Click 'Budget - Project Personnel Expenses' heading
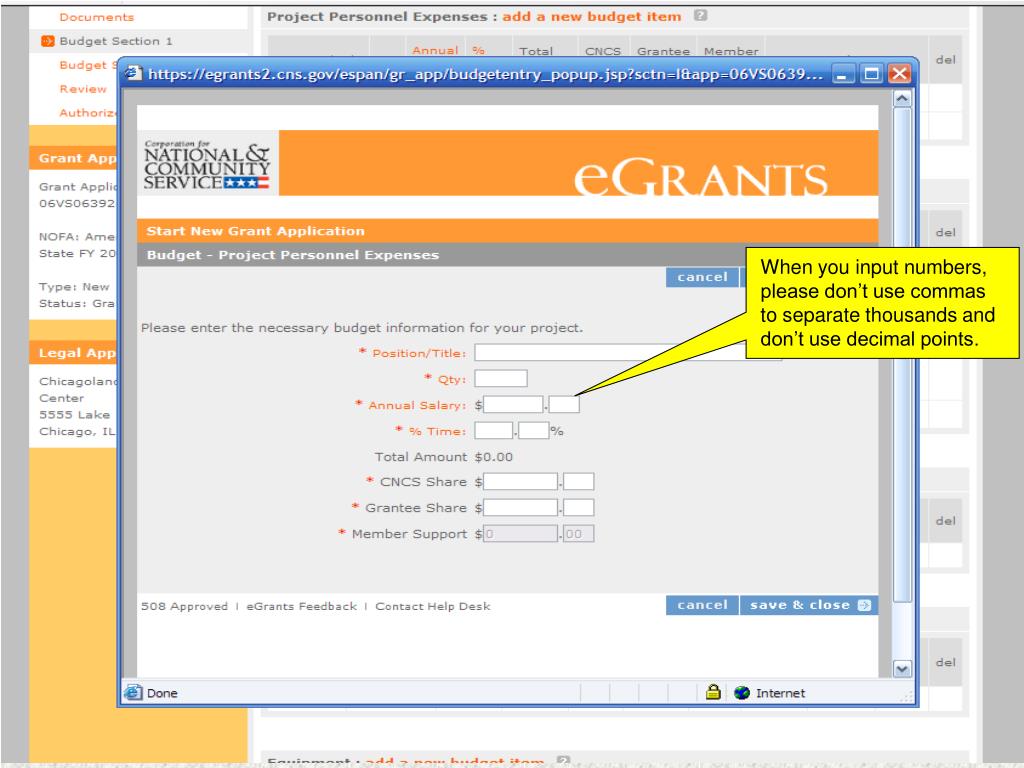Image resolution: width=1024 pixels, height=768 pixels. point(293,255)
